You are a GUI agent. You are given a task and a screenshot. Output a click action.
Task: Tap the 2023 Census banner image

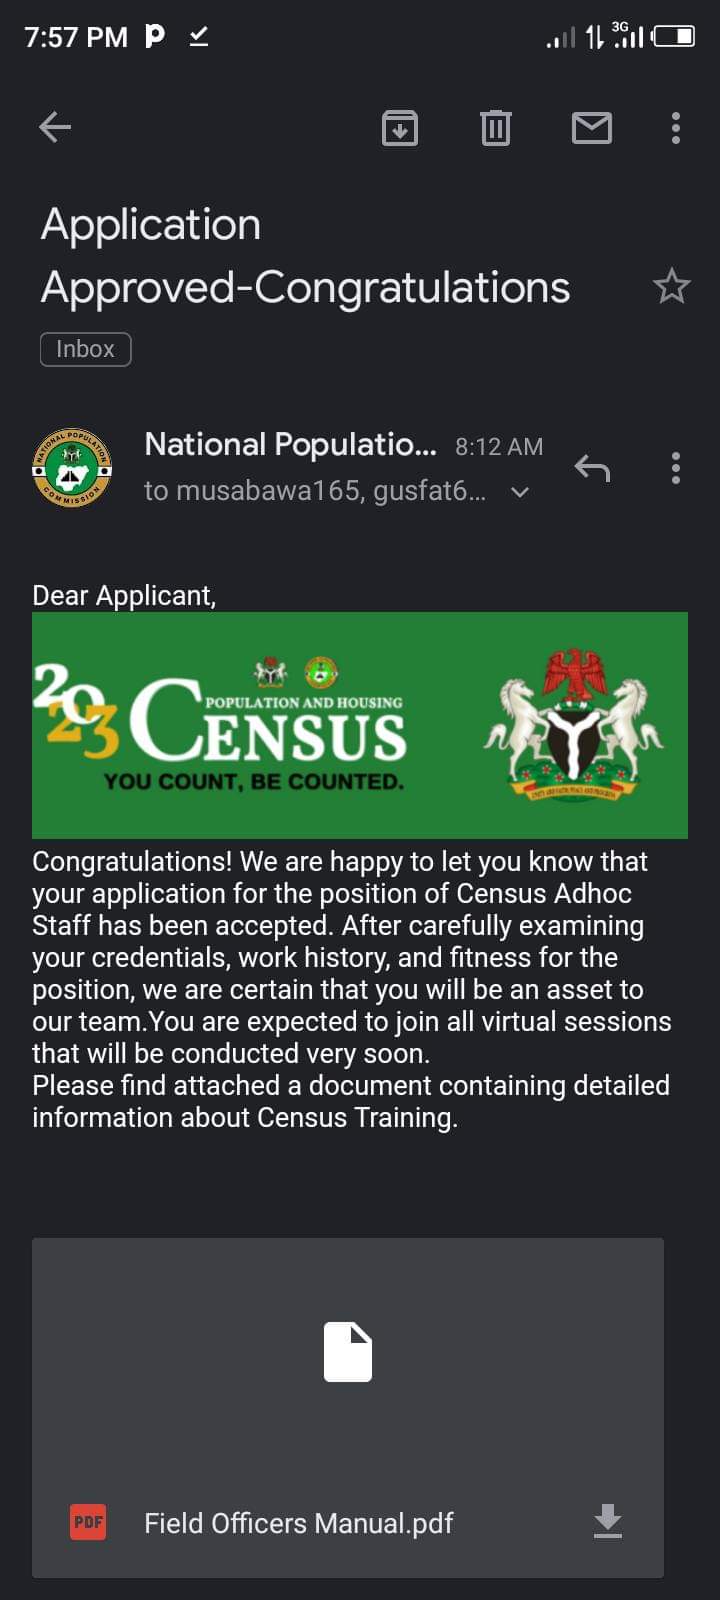[x=360, y=725]
